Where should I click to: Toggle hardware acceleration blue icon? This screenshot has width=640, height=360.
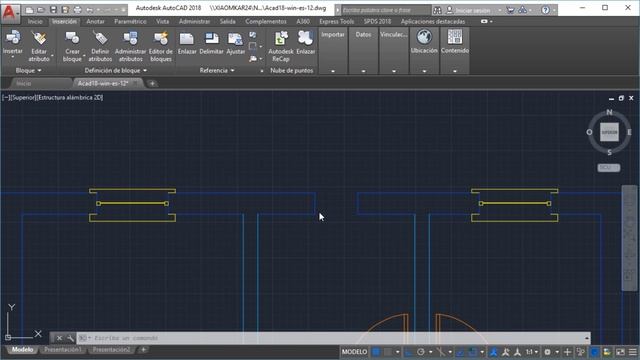[x=595, y=352]
